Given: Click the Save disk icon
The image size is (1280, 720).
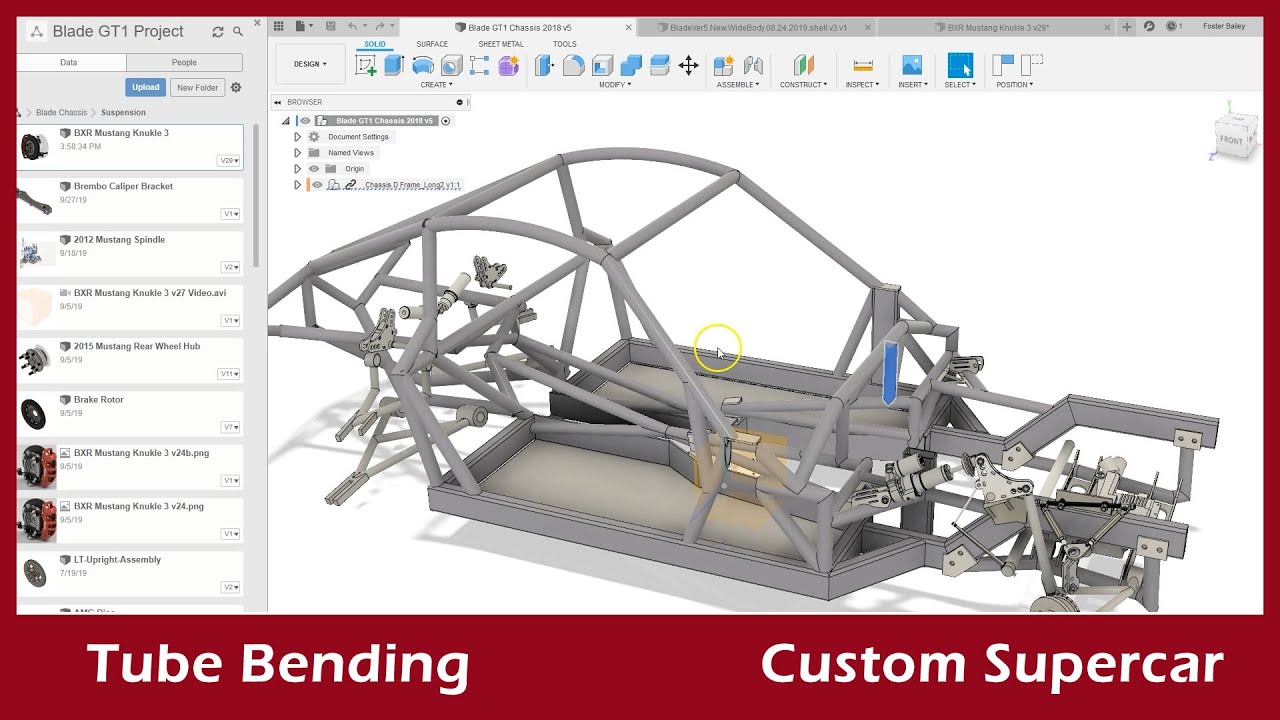Looking at the screenshot, I should [330, 26].
